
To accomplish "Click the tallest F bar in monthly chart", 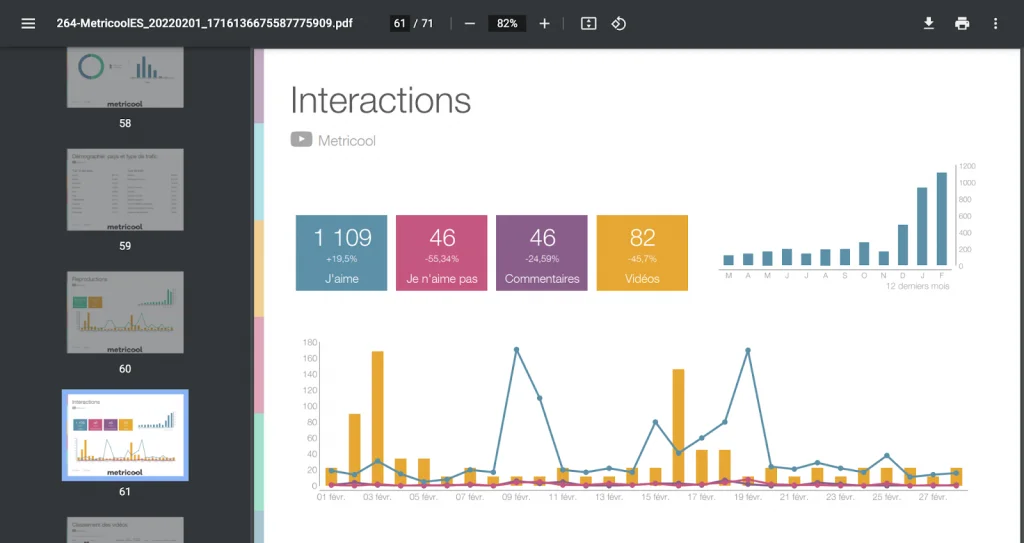I will point(942,219).
